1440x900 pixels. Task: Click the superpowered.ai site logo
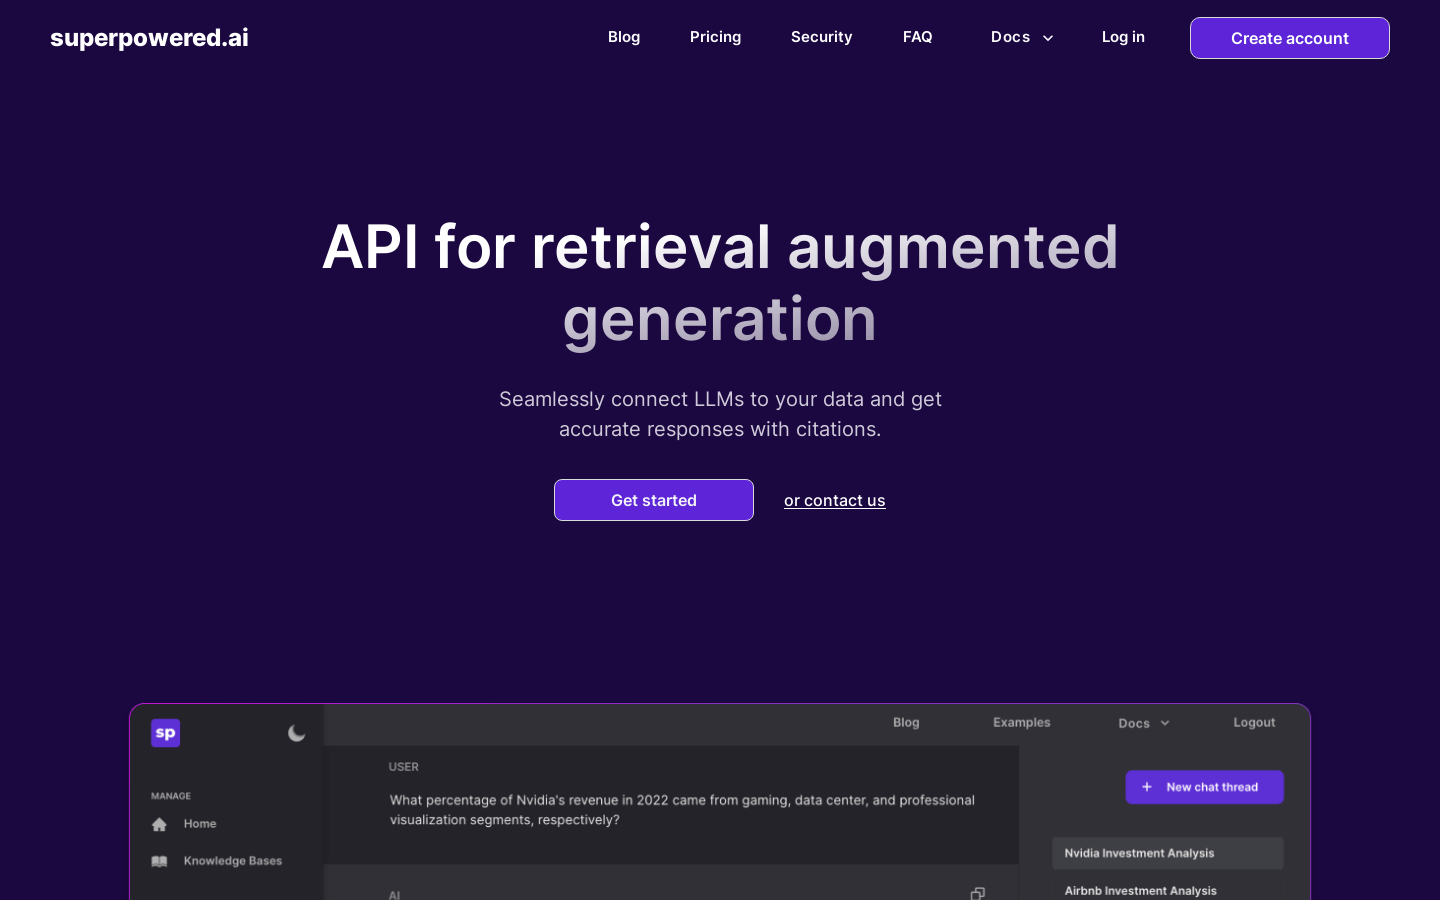point(149,38)
